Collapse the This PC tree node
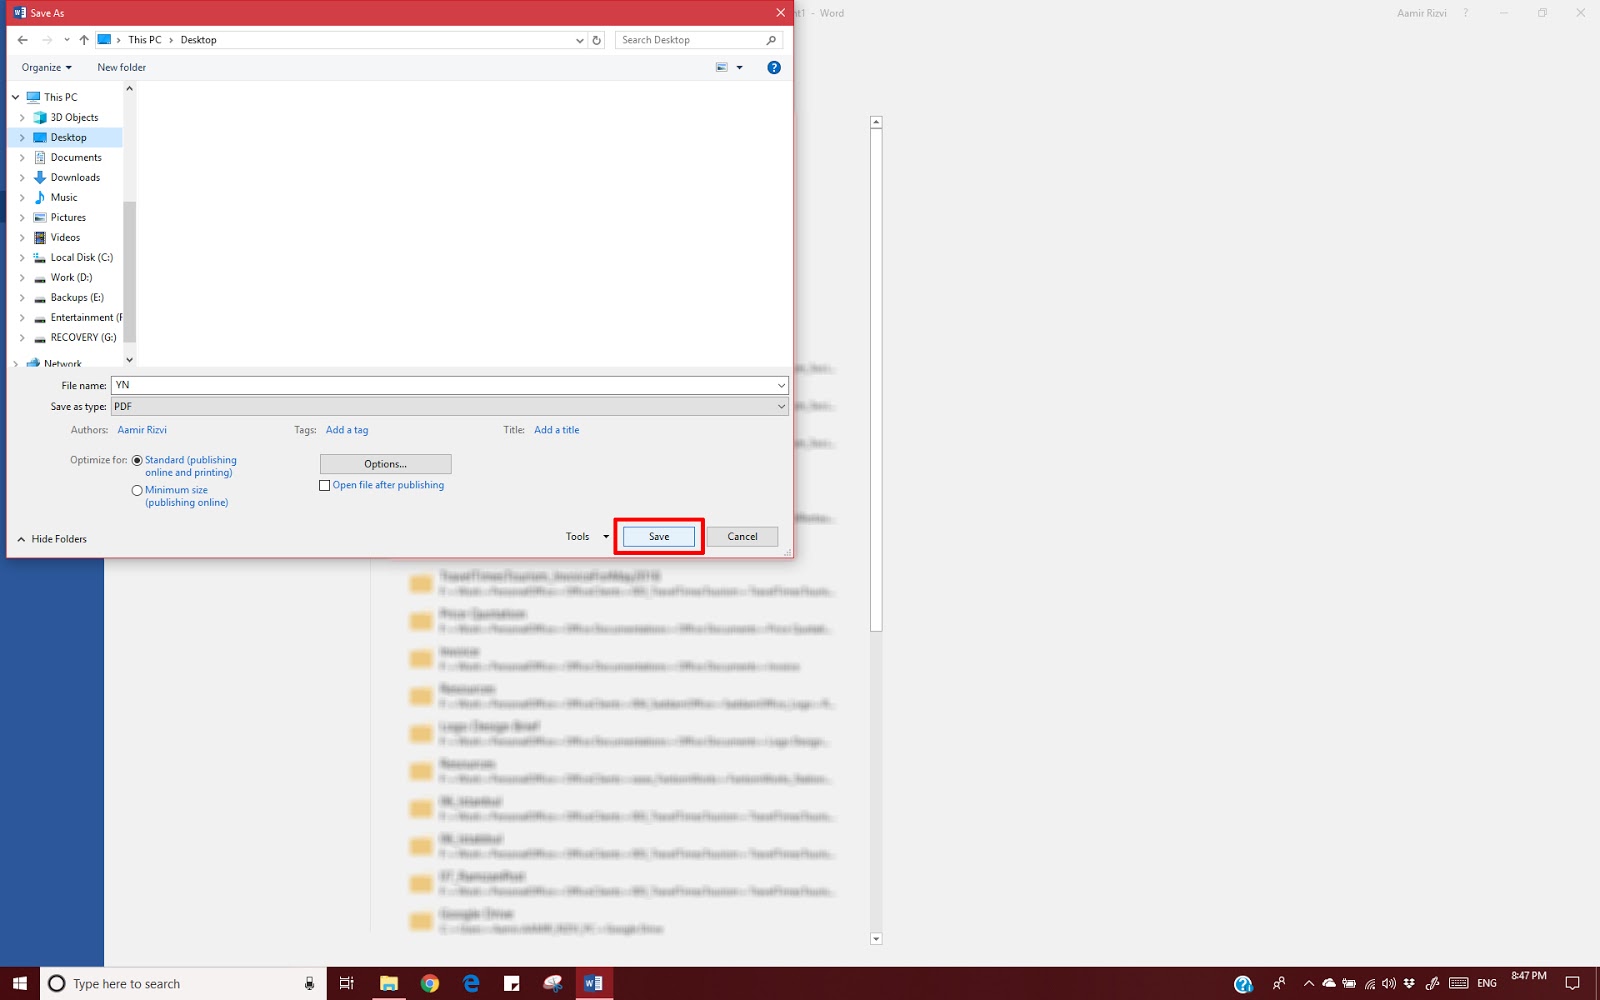This screenshot has height=1000, width=1600. coord(15,97)
